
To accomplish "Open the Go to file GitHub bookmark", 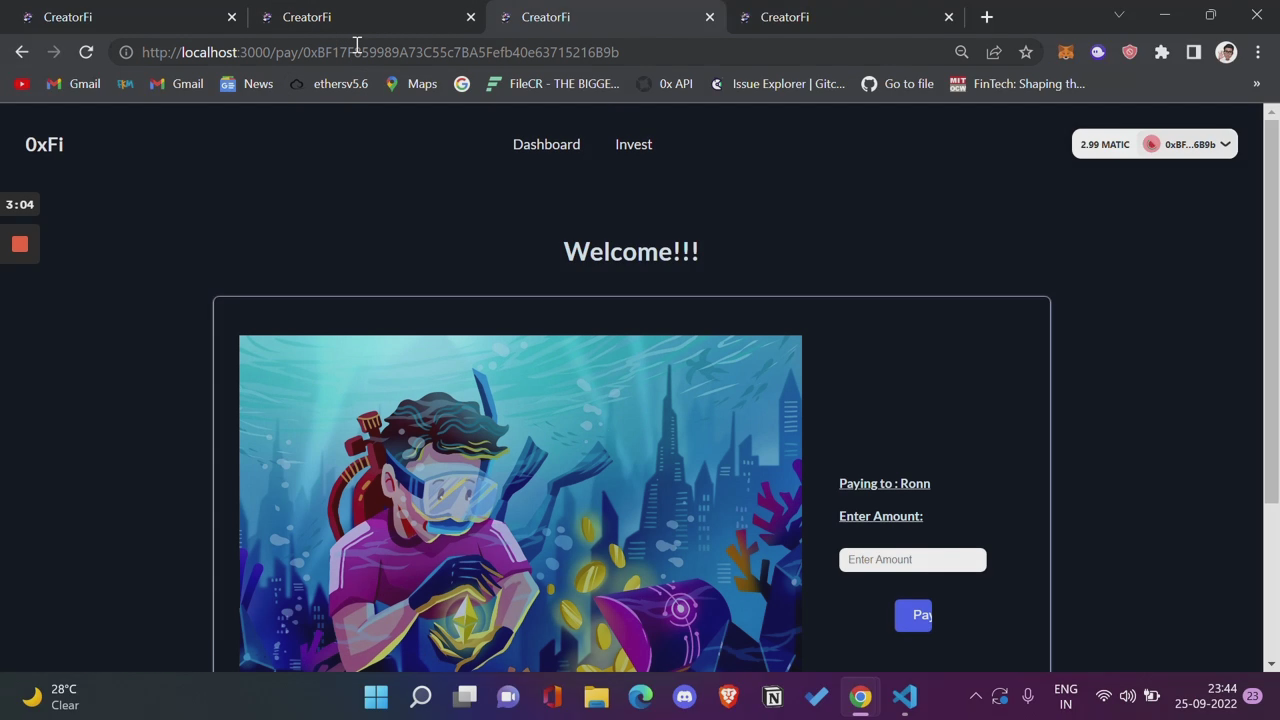I will [x=897, y=84].
